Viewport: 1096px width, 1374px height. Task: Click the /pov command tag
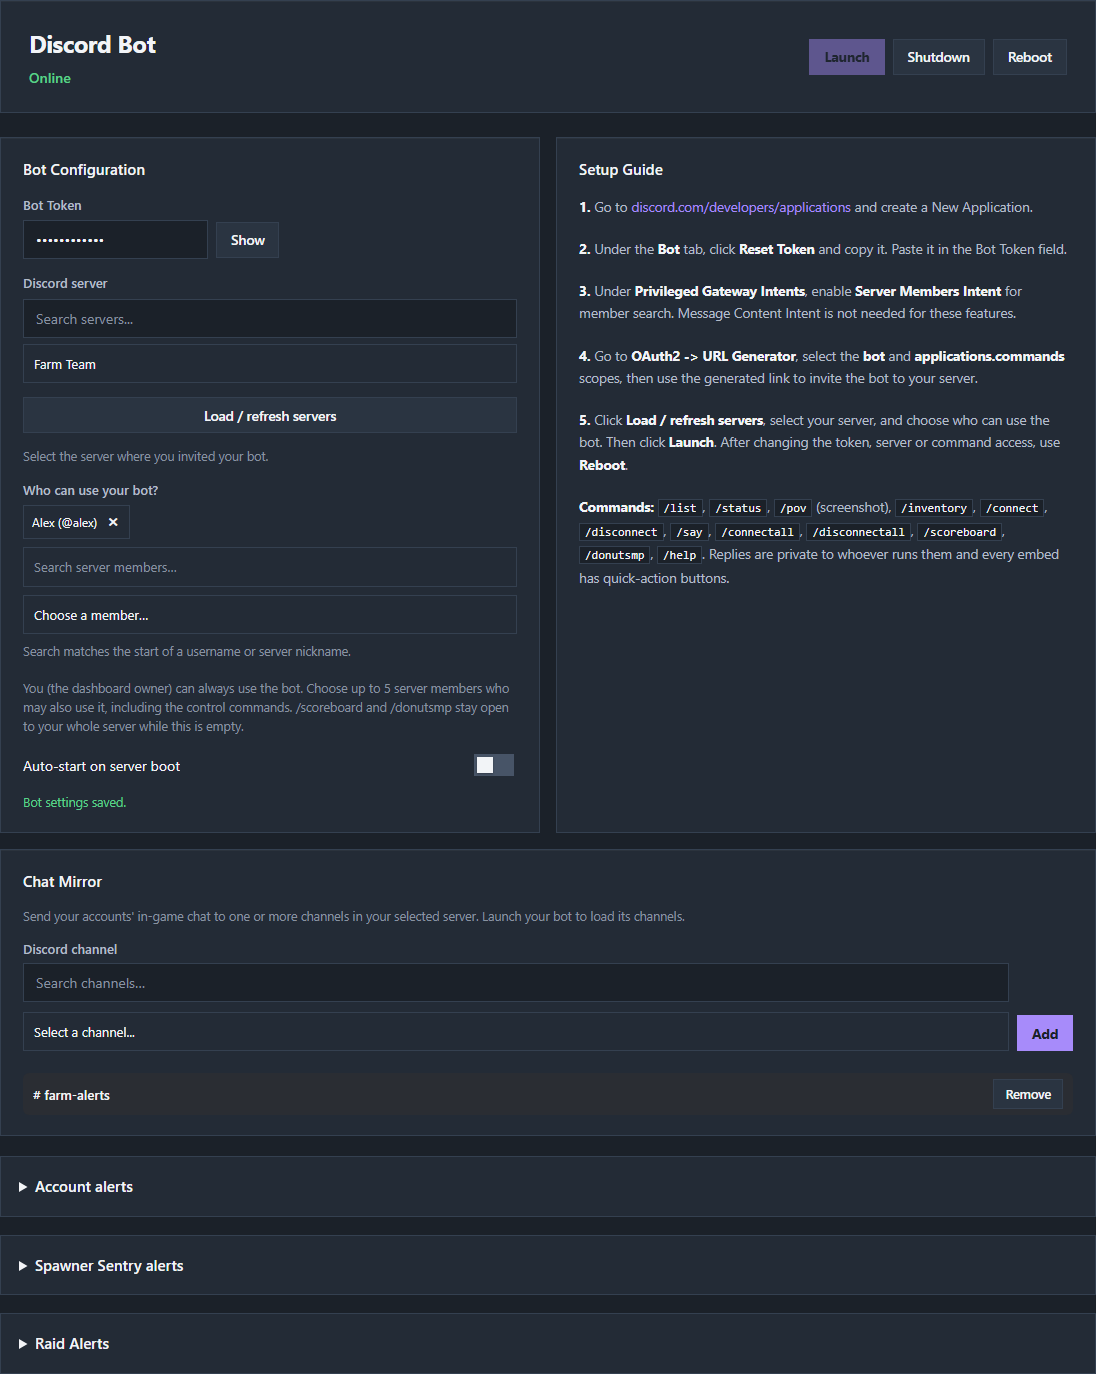793,508
